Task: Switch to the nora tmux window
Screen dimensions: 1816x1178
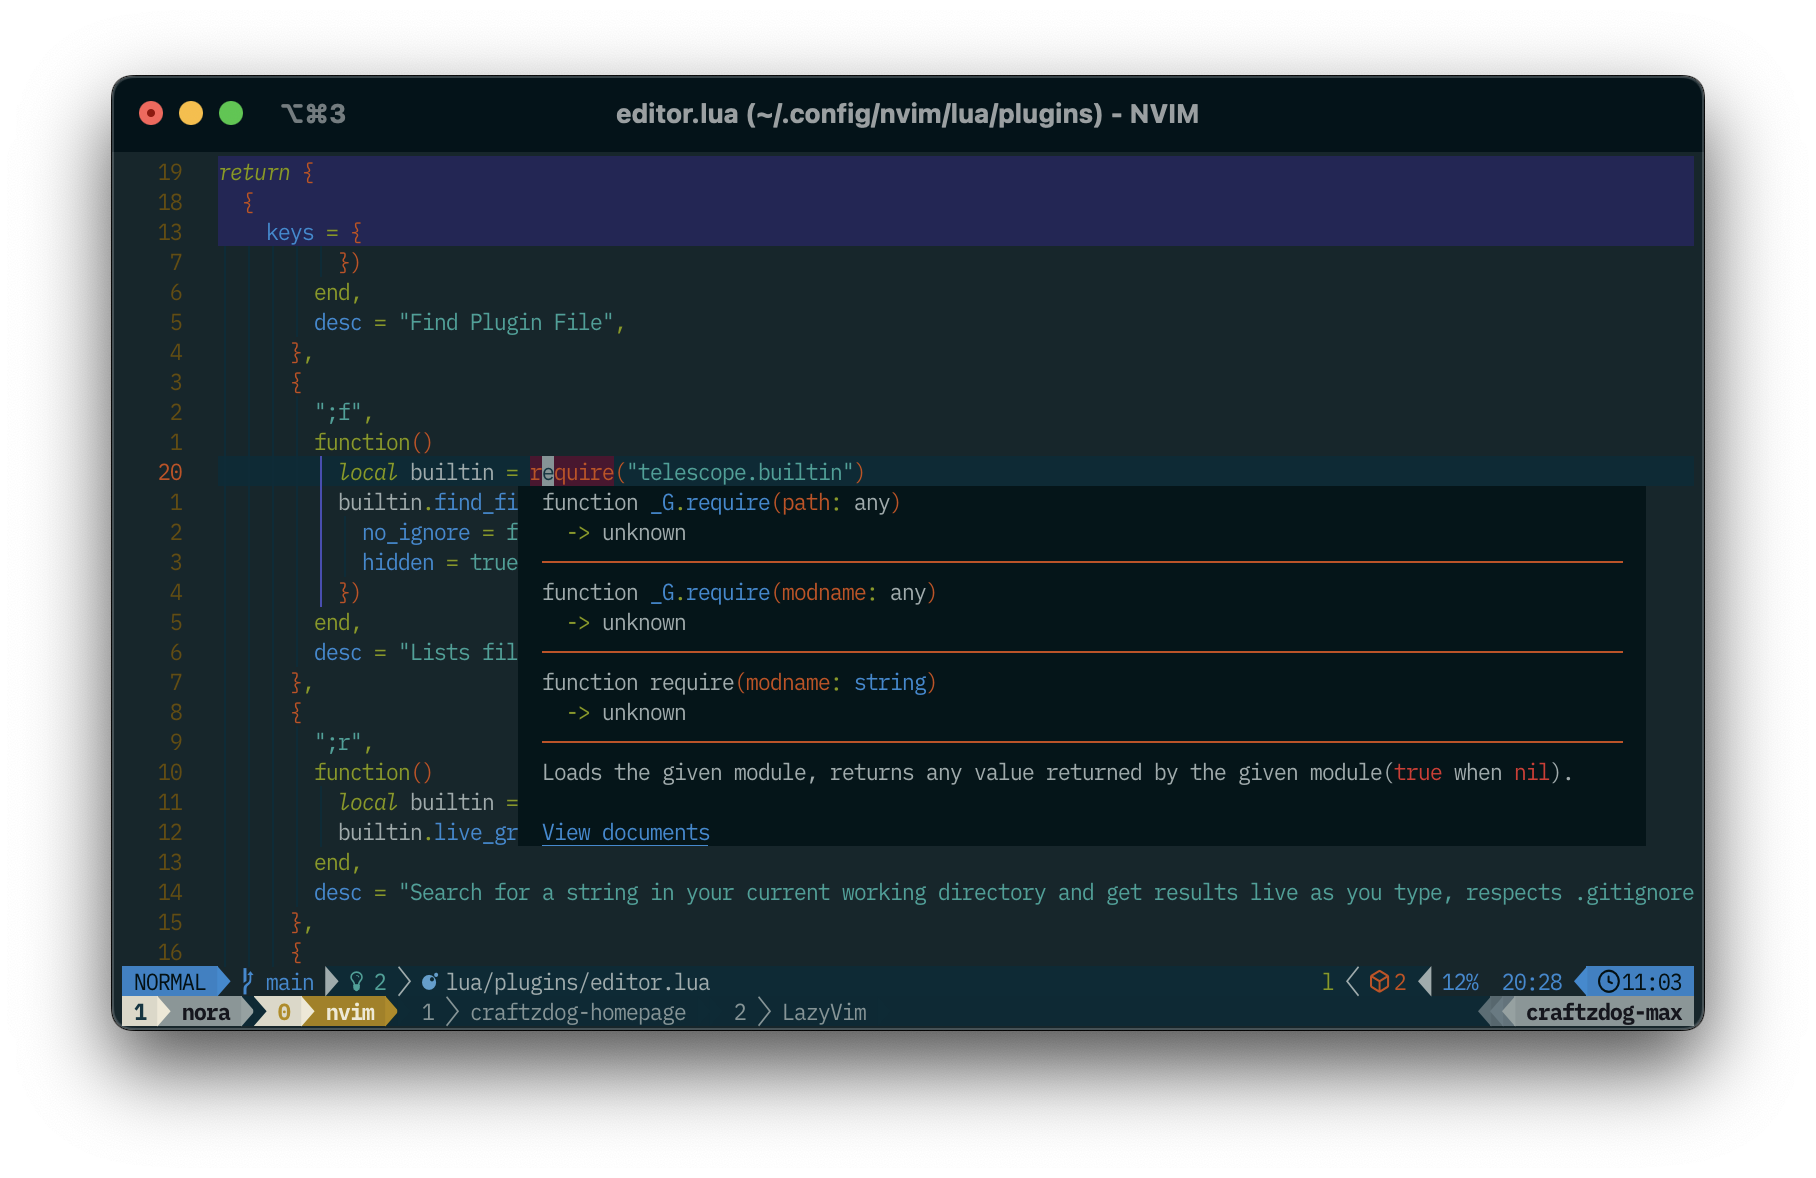Action: click(207, 1012)
